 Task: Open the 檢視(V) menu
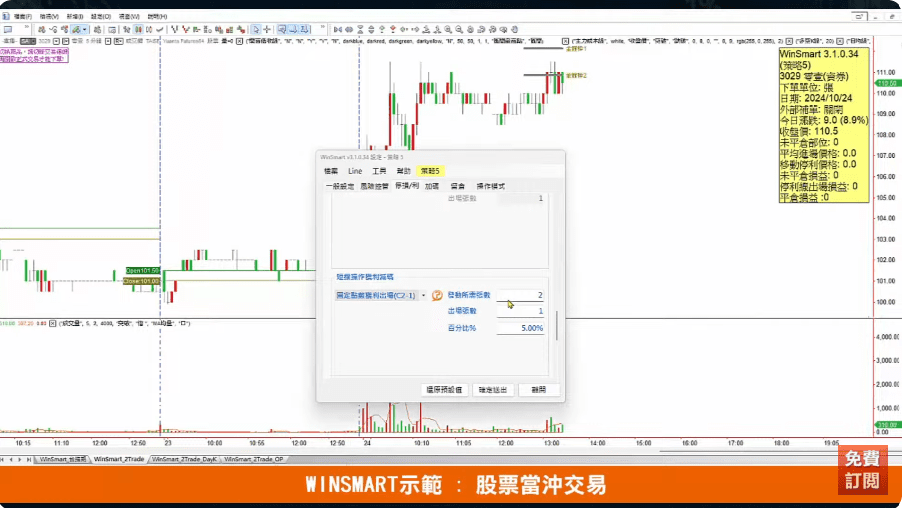[49, 17]
